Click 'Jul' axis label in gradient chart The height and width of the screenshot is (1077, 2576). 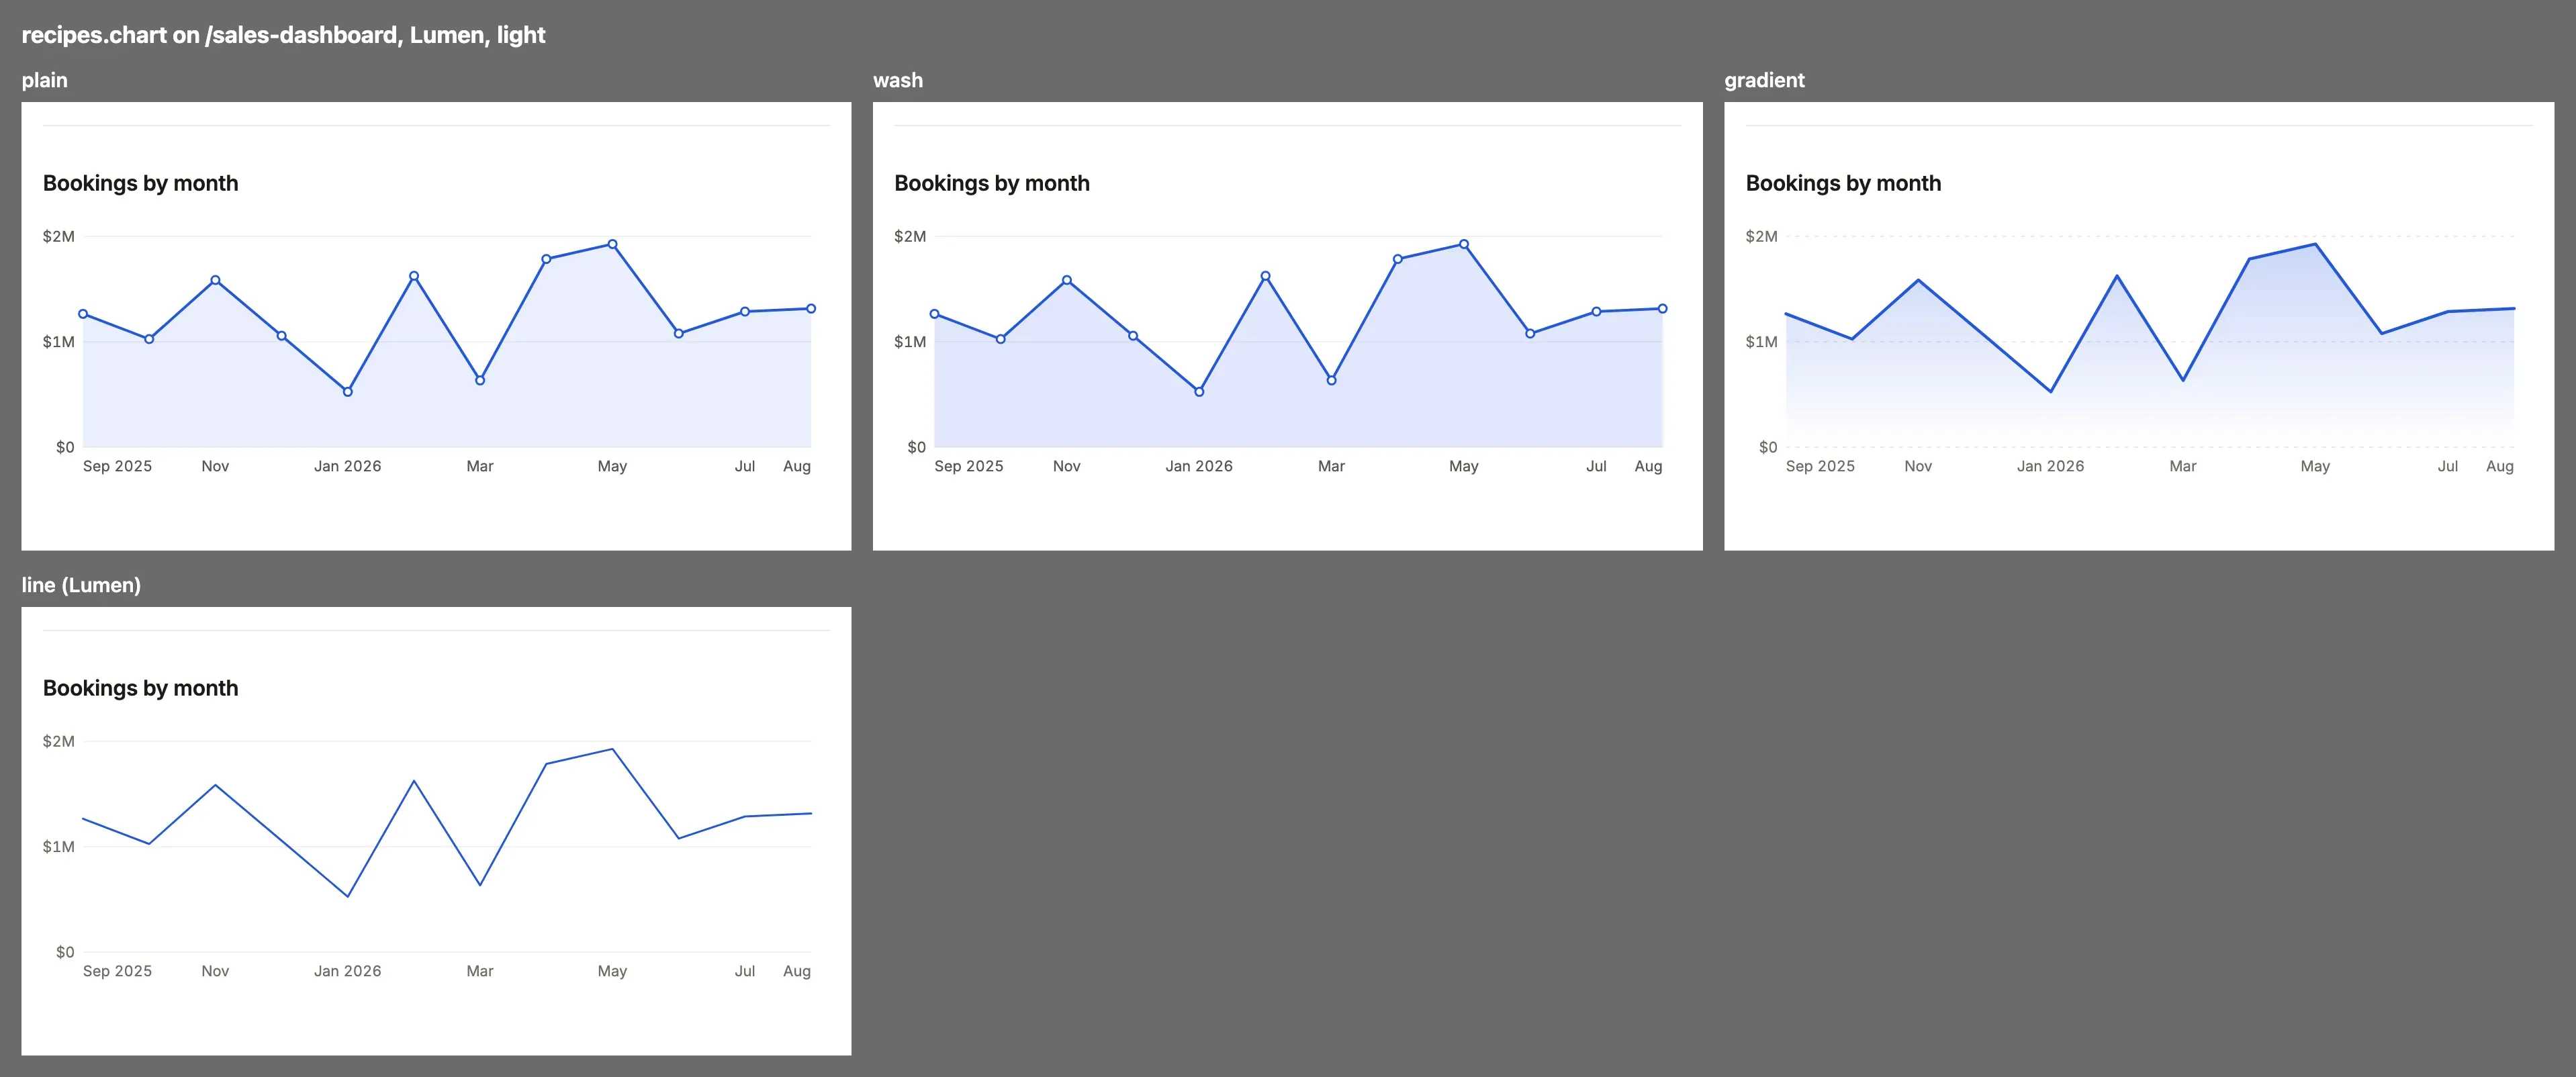[x=2447, y=466]
